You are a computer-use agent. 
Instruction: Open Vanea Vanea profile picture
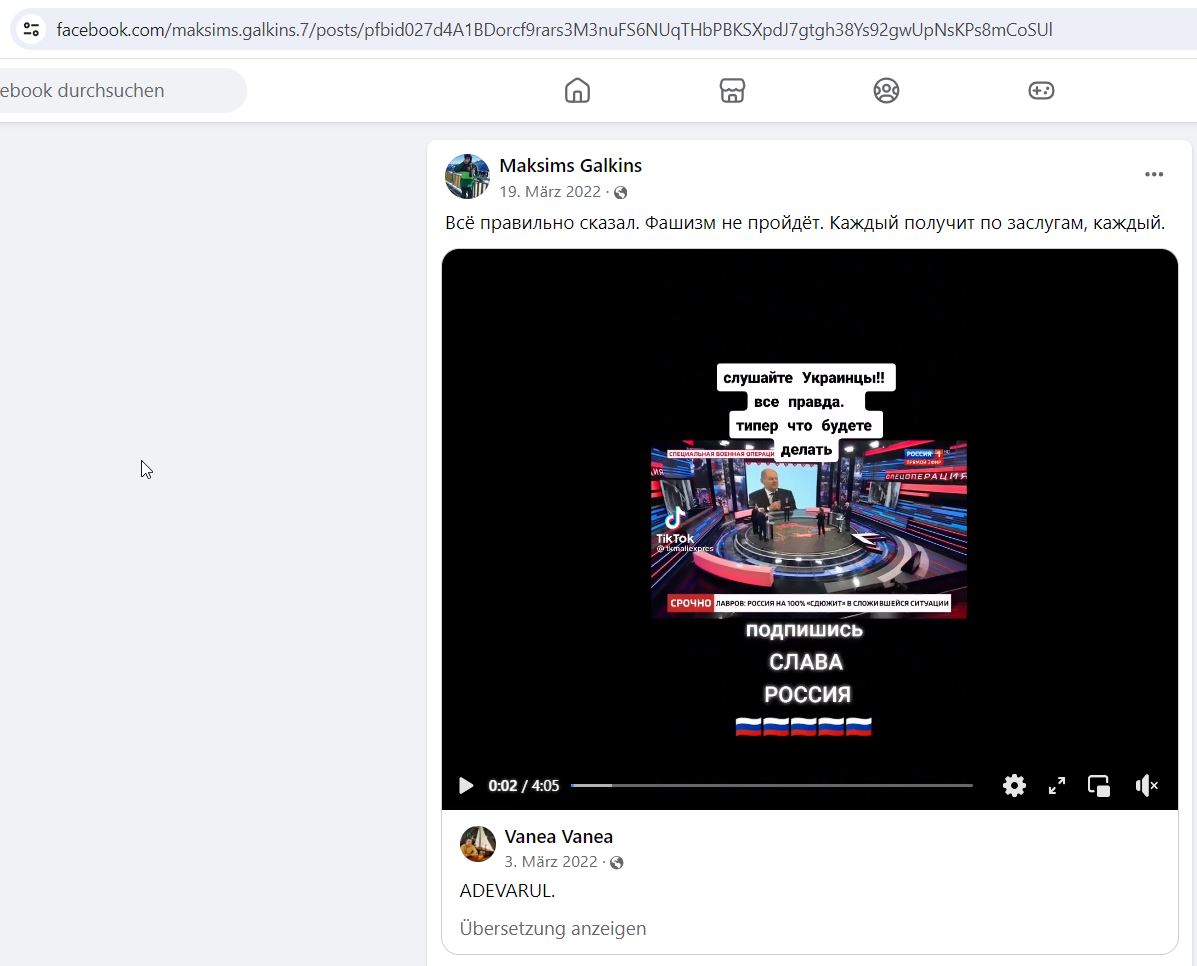click(478, 844)
